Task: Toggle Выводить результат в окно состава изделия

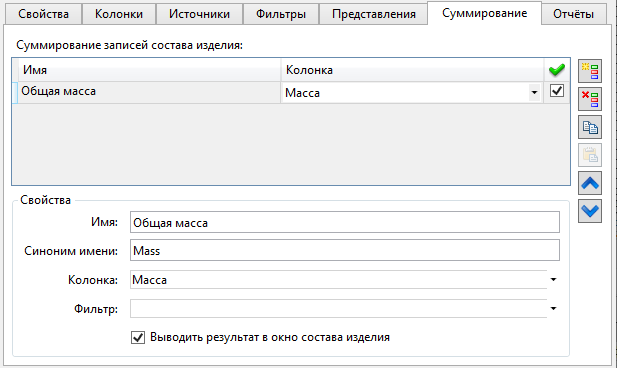Action: [138, 337]
